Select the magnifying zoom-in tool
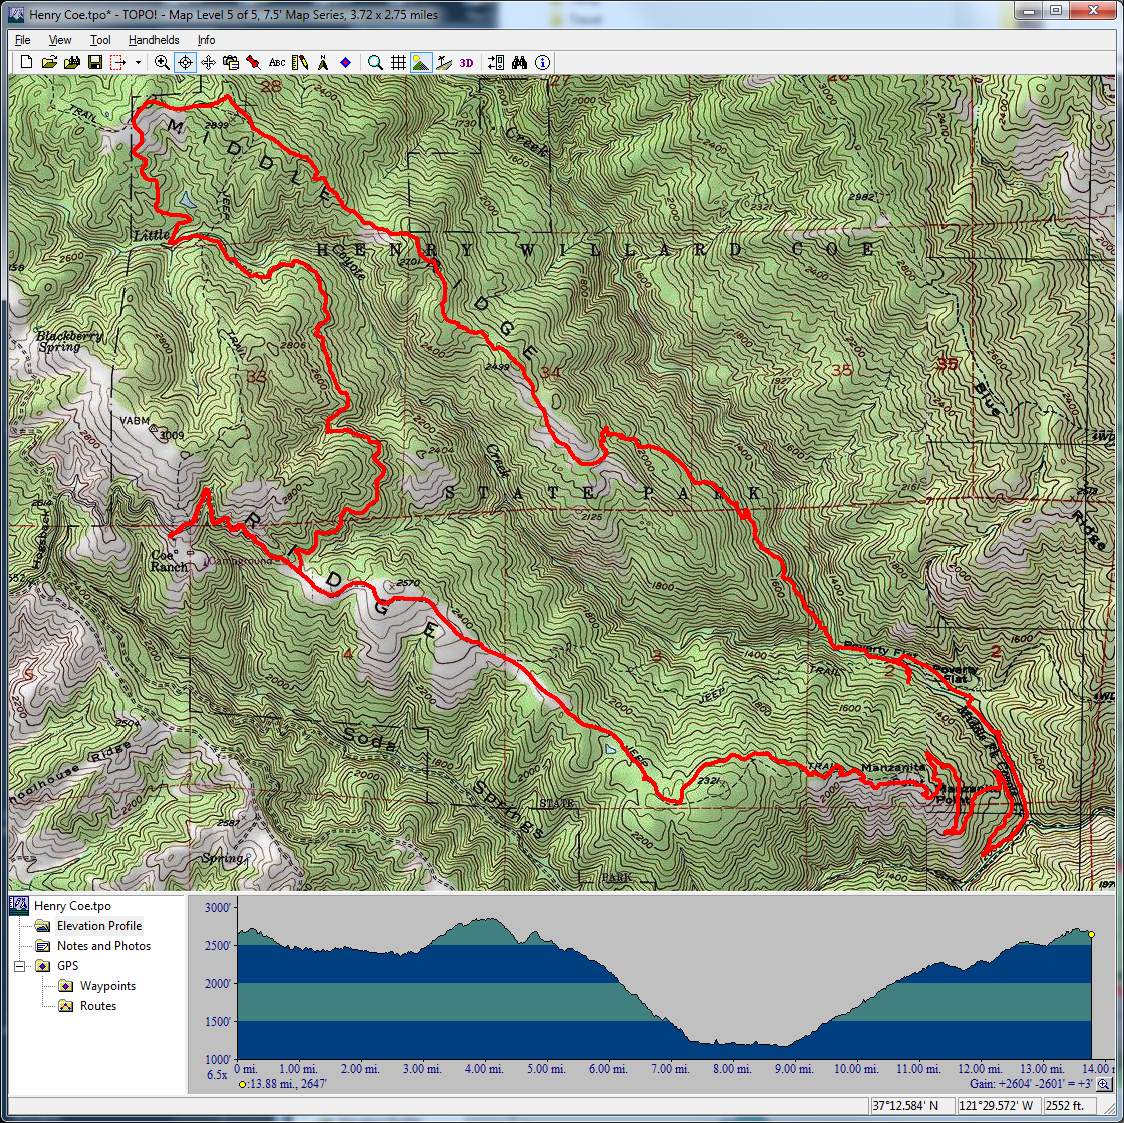Image resolution: width=1124 pixels, height=1123 pixels. pyautogui.click(x=162, y=62)
